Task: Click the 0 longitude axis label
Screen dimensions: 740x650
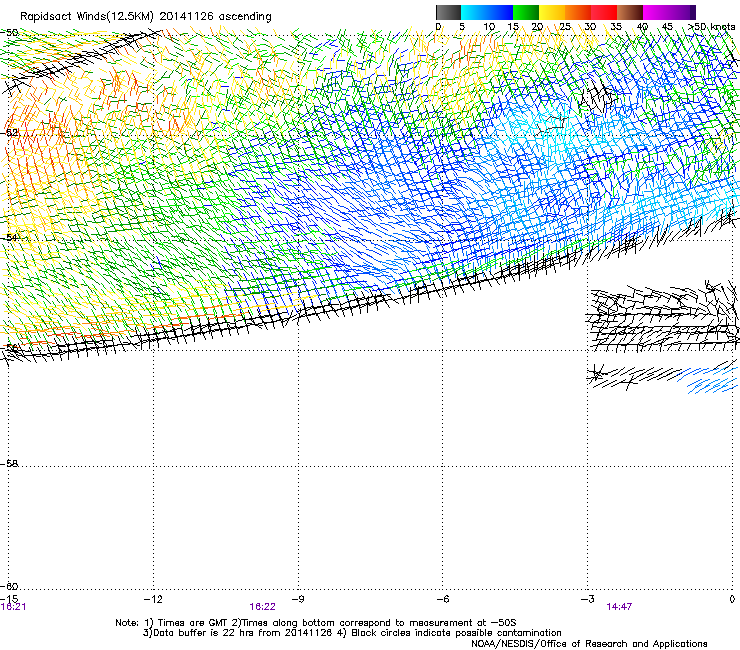Action: pyautogui.click(x=732, y=599)
